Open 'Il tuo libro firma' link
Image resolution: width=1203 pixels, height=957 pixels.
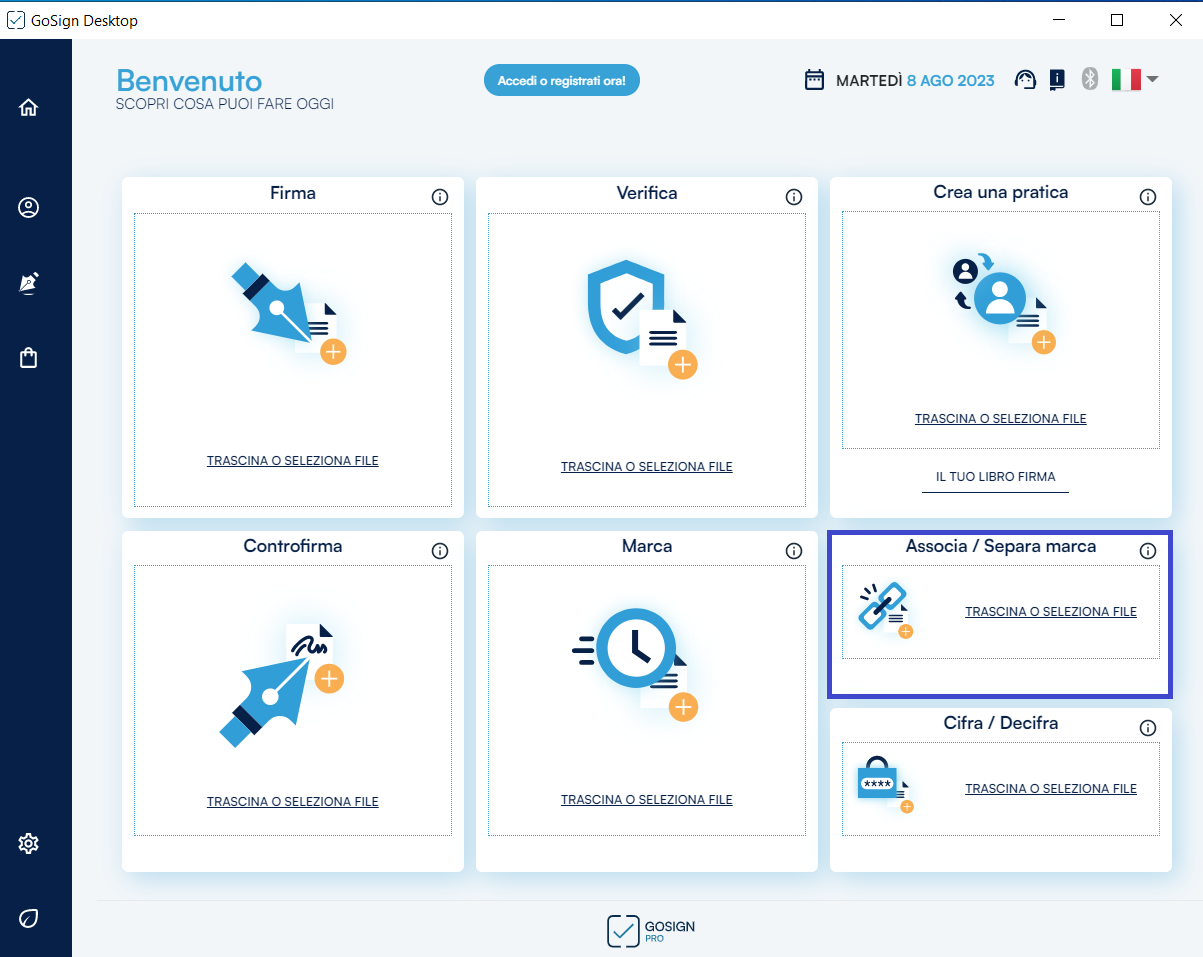click(995, 477)
